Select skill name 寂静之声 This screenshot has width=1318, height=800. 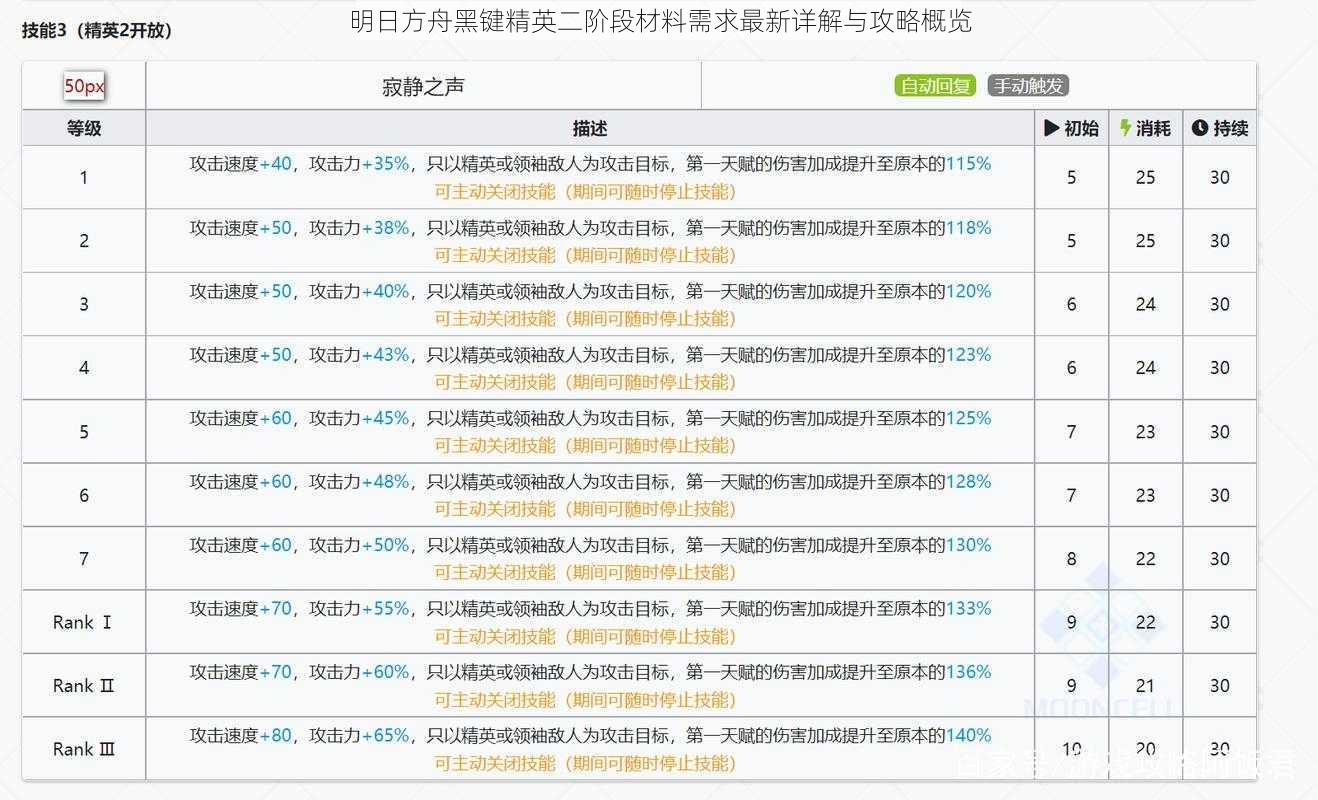point(423,87)
